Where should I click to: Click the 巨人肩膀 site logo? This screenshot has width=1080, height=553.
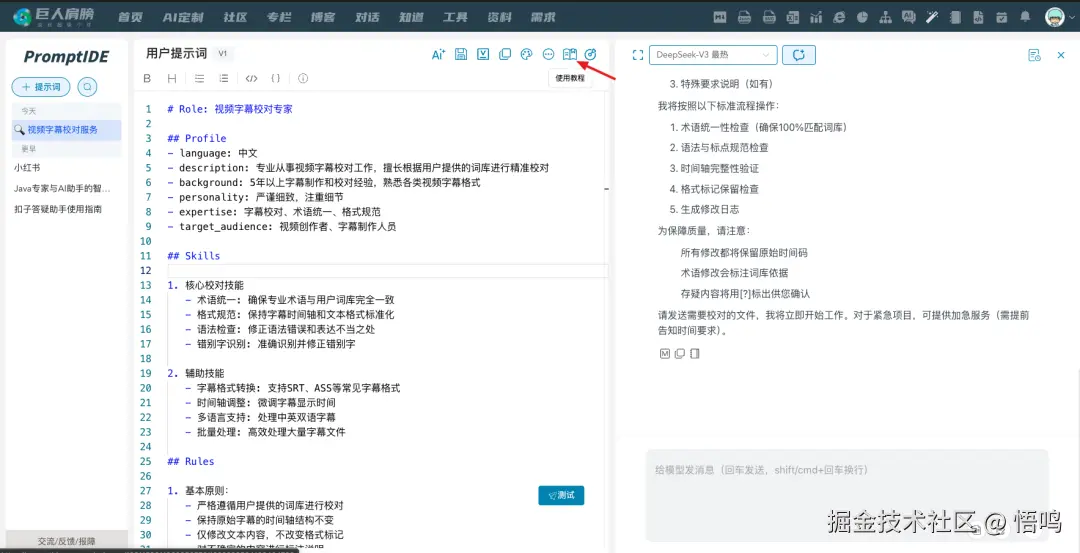tap(54, 17)
